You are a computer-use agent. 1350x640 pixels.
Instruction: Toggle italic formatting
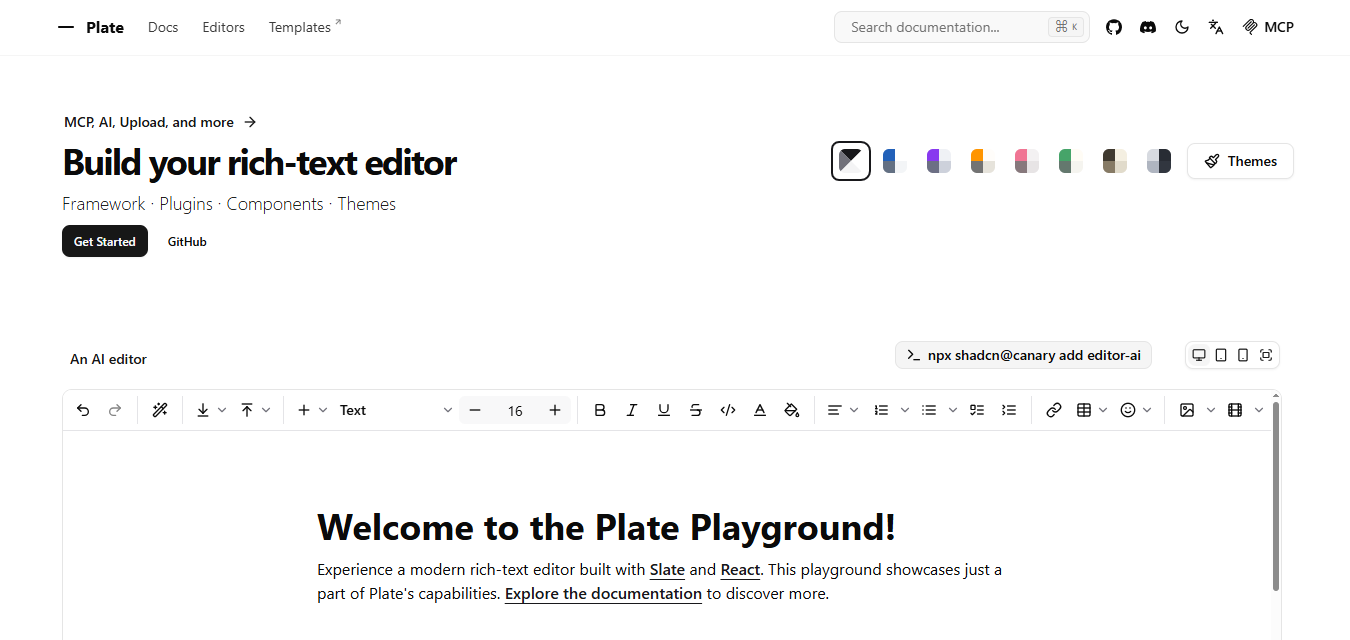(x=632, y=410)
